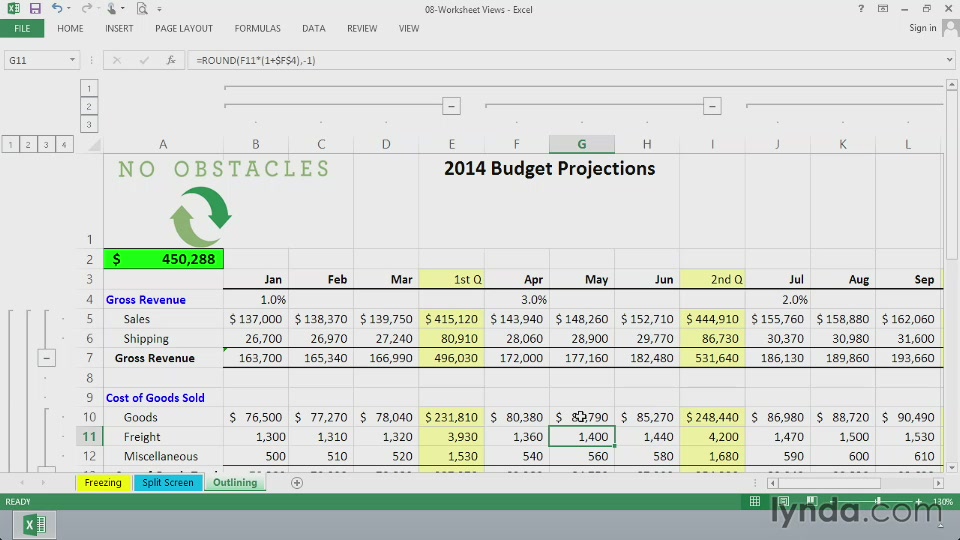
Task: Switch to the INSERT ribbon tab
Action: [119, 29]
